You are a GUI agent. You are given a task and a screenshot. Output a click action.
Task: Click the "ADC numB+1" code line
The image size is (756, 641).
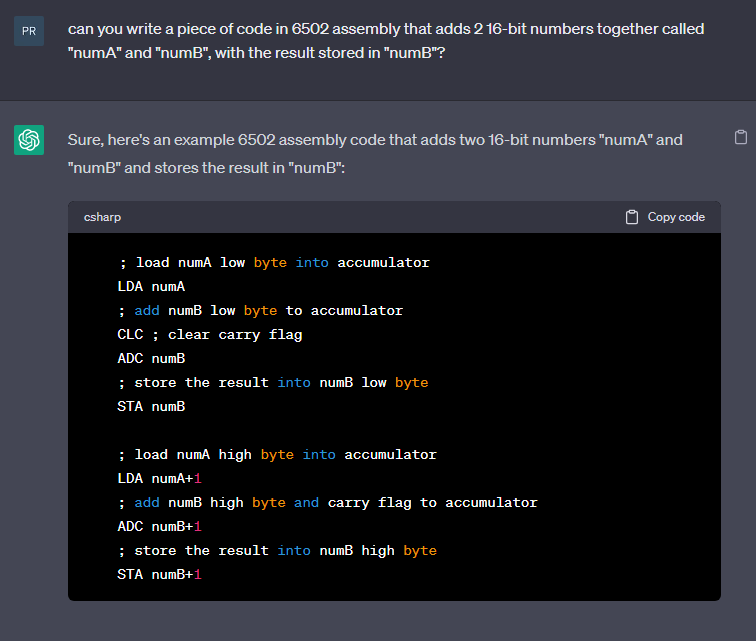159,527
